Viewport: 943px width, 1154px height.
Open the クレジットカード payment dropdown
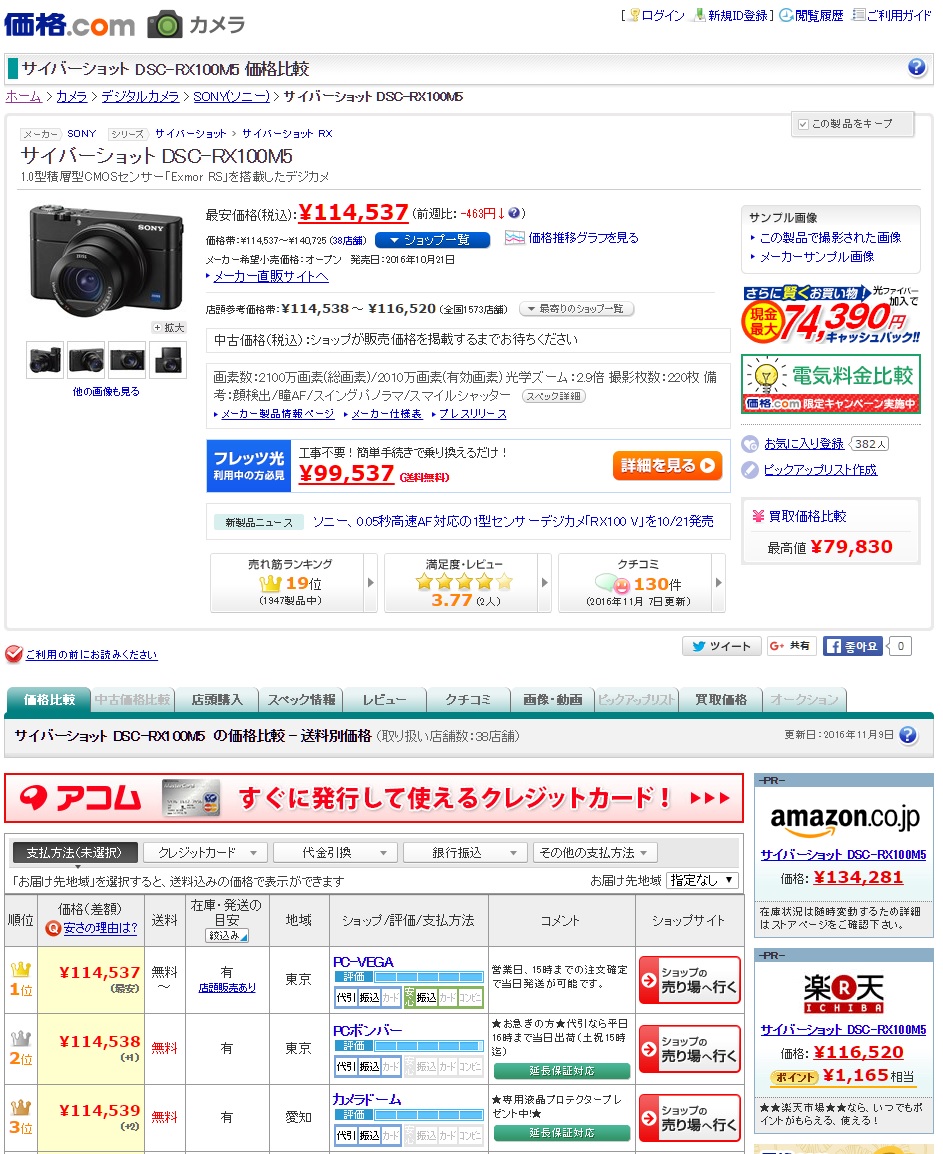(x=205, y=853)
